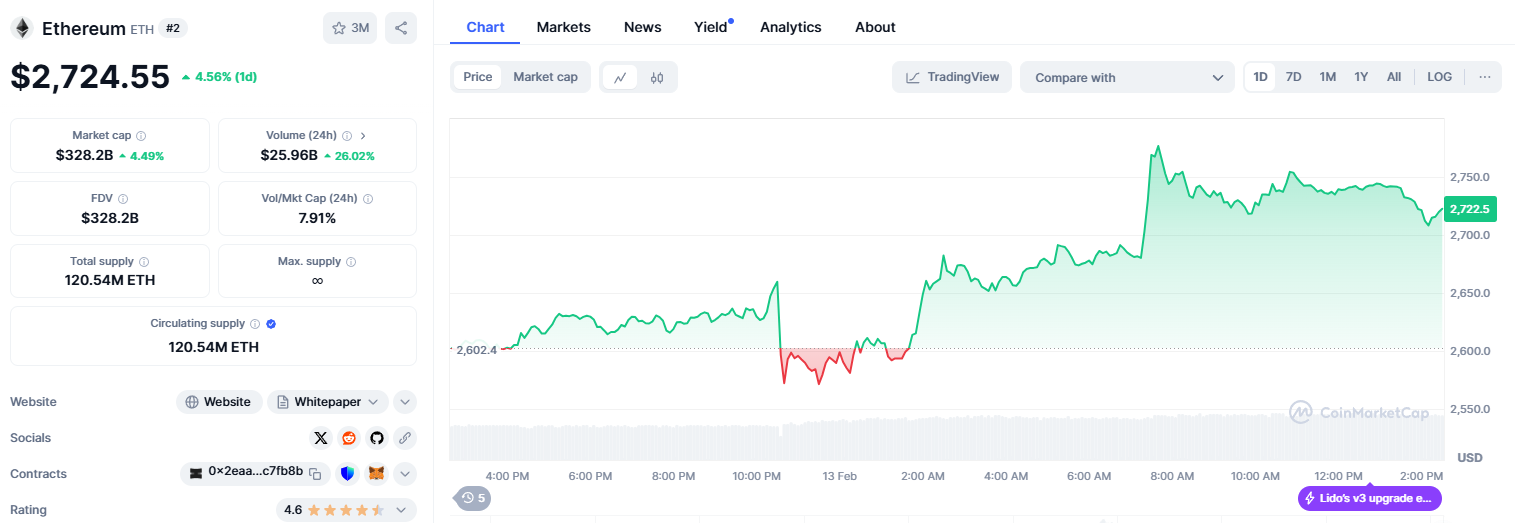The image size is (1515, 523).
Task: Open chart events history badge showing 5
Action: click(472, 498)
